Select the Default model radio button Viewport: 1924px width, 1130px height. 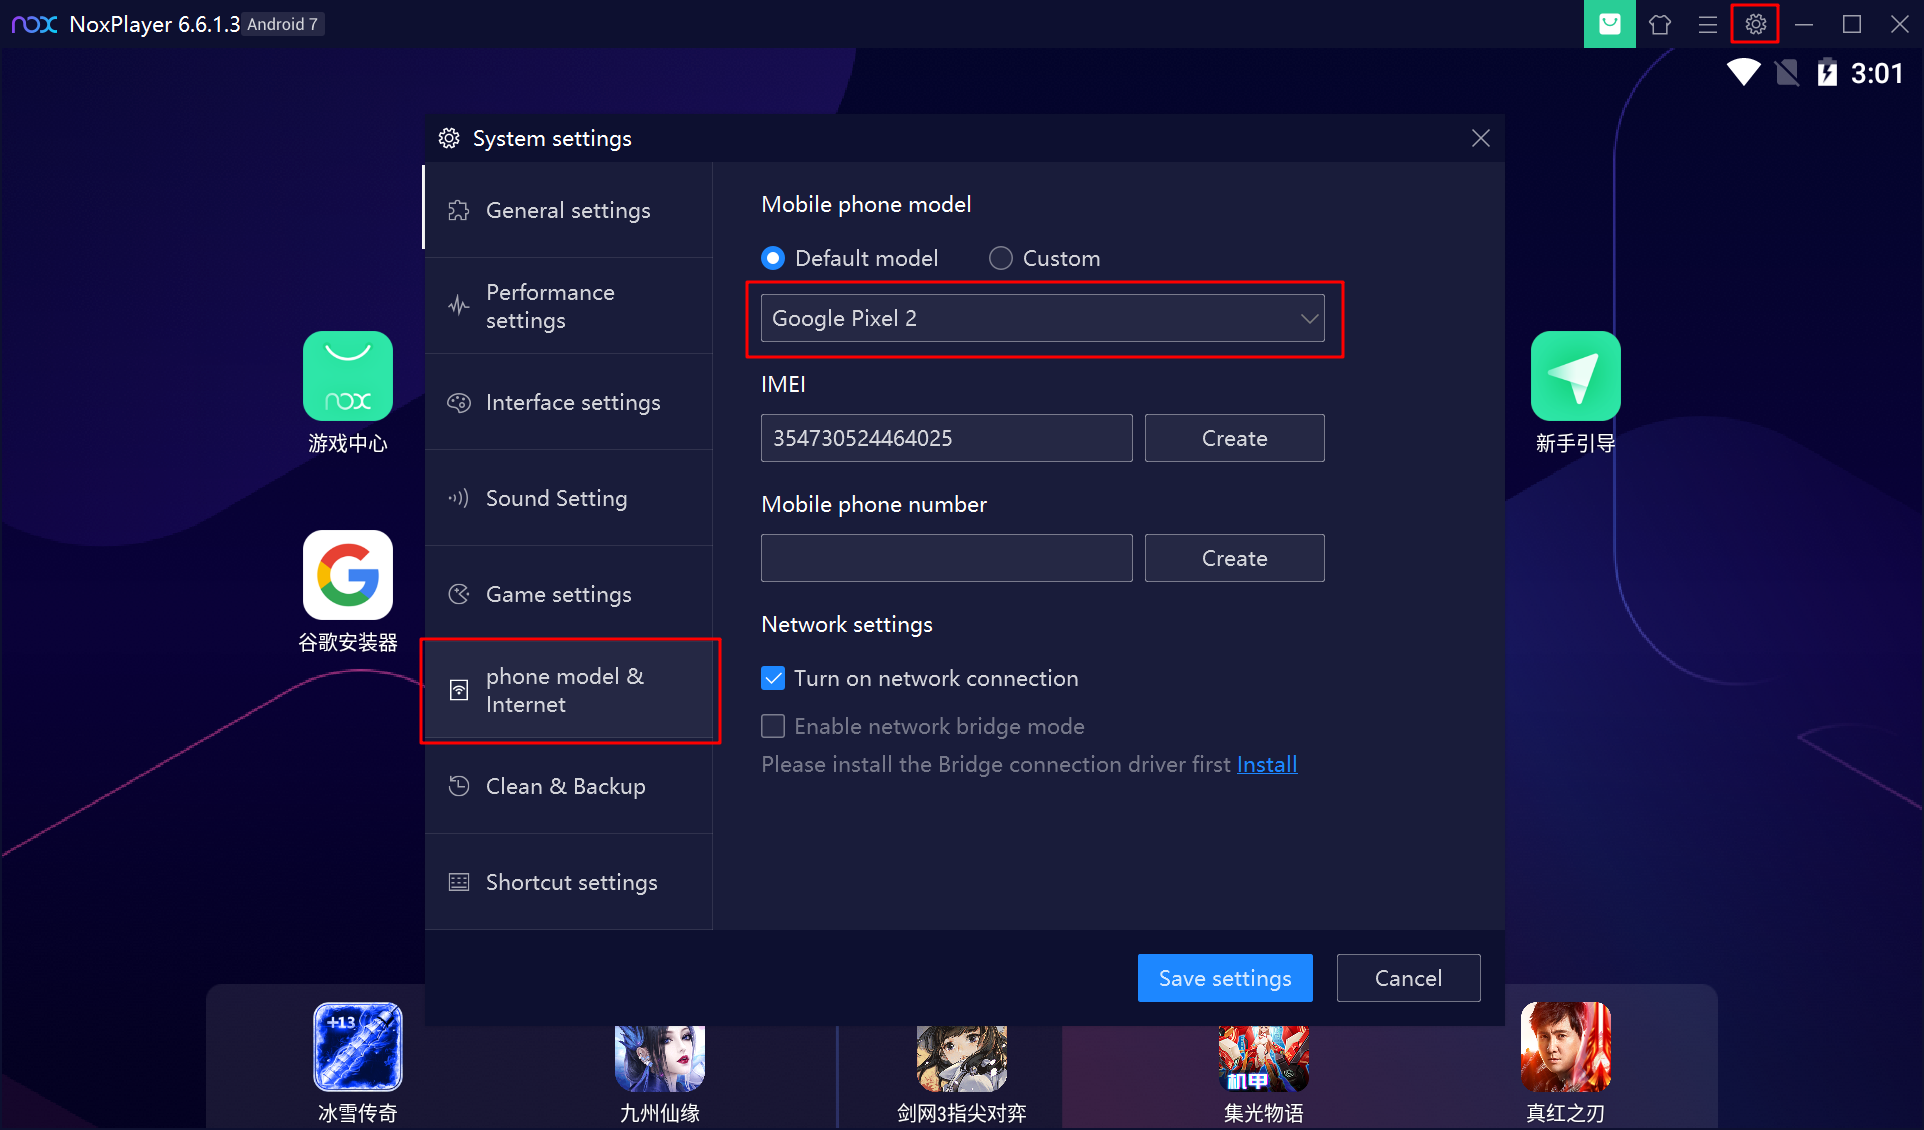[x=773, y=258]
